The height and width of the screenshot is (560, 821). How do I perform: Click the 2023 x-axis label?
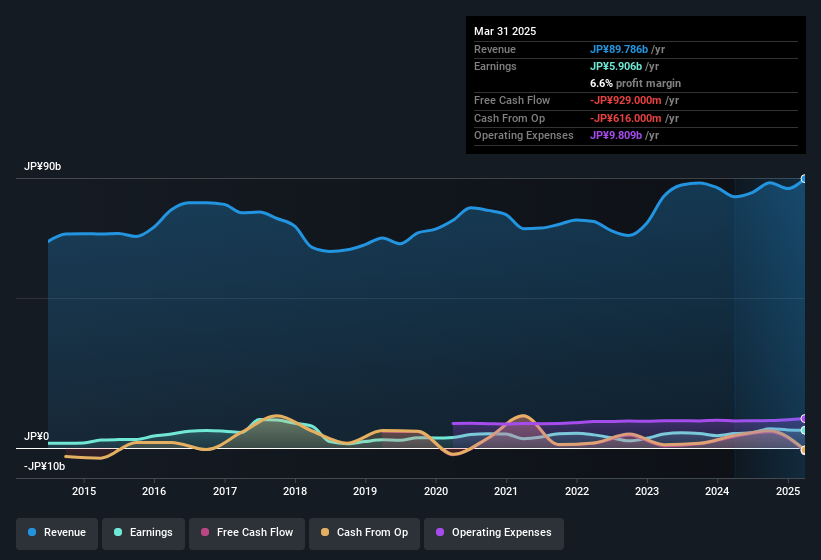(647, 491)
